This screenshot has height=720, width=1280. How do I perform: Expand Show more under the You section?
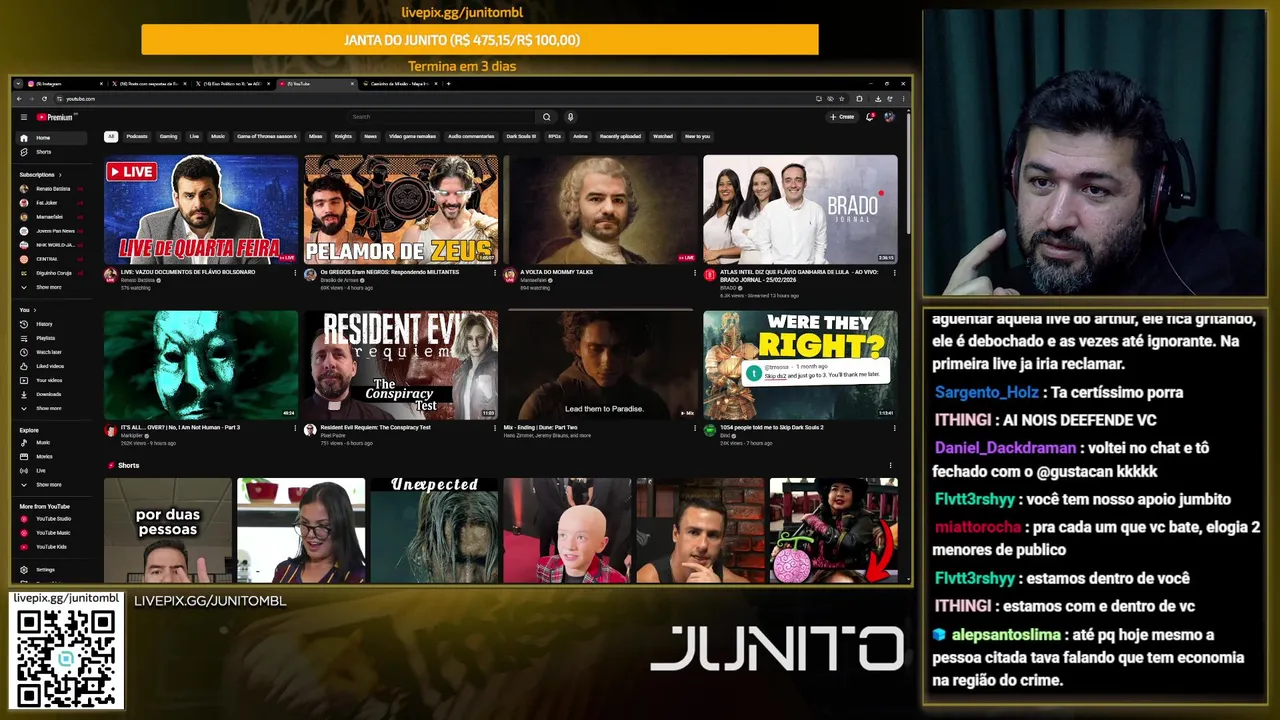tap(53, 408)
